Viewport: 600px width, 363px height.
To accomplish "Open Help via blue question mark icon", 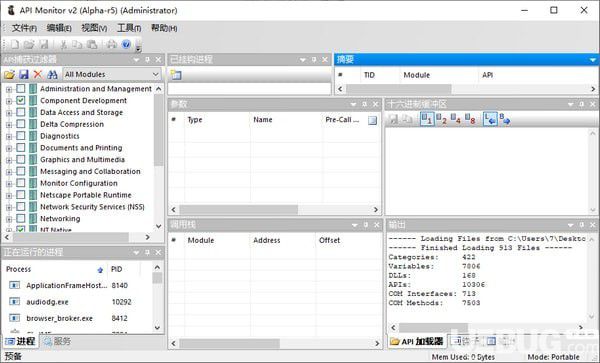I will point(126,44).
